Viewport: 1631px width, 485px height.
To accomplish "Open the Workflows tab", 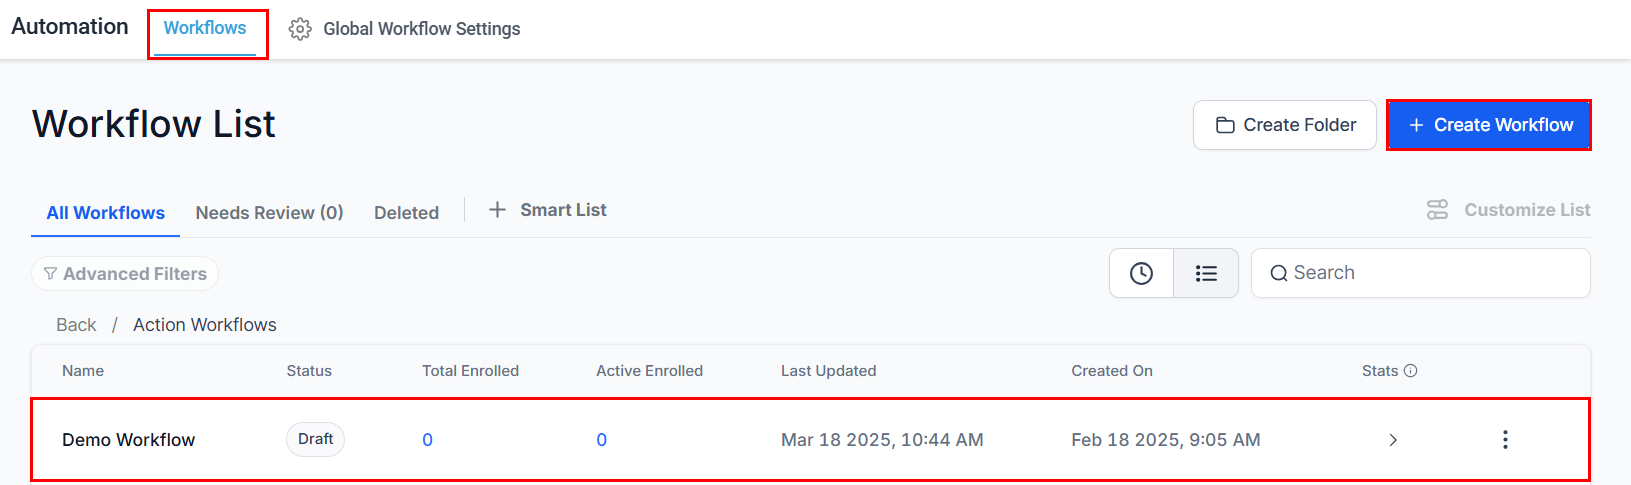I will click(205, 28).
